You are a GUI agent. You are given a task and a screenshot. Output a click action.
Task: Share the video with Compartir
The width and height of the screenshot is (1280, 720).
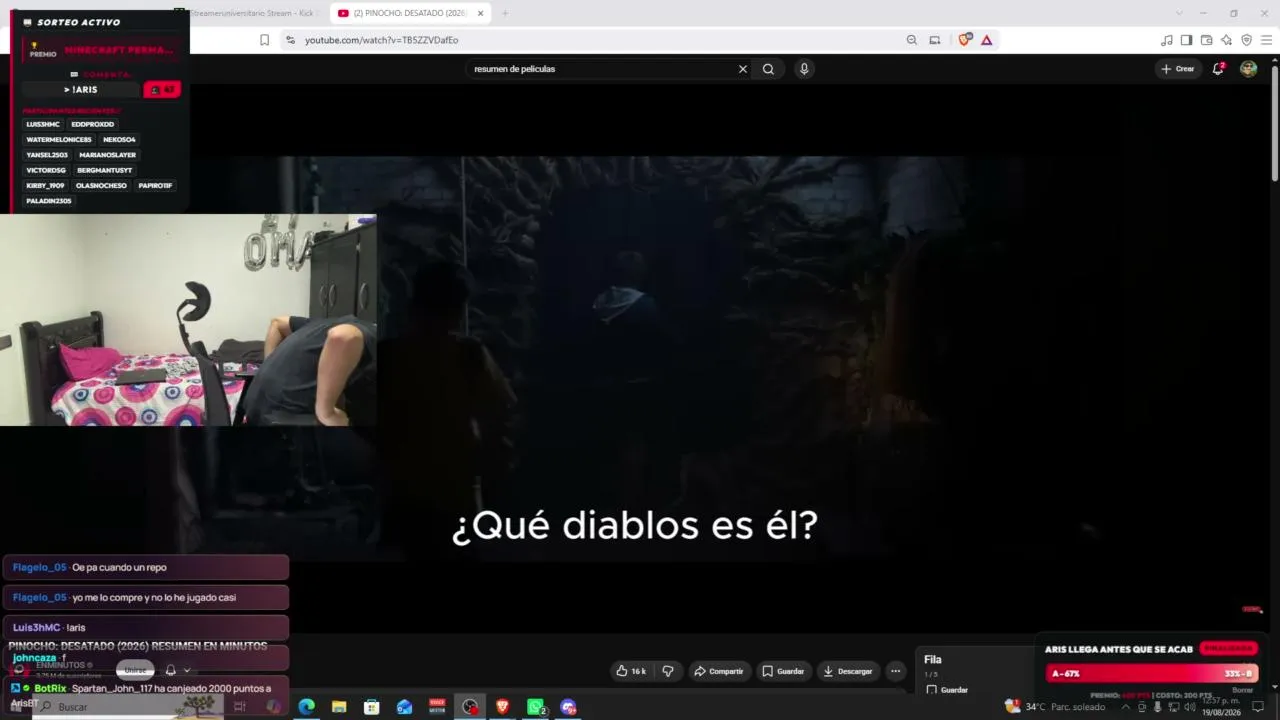click(719, 671)
